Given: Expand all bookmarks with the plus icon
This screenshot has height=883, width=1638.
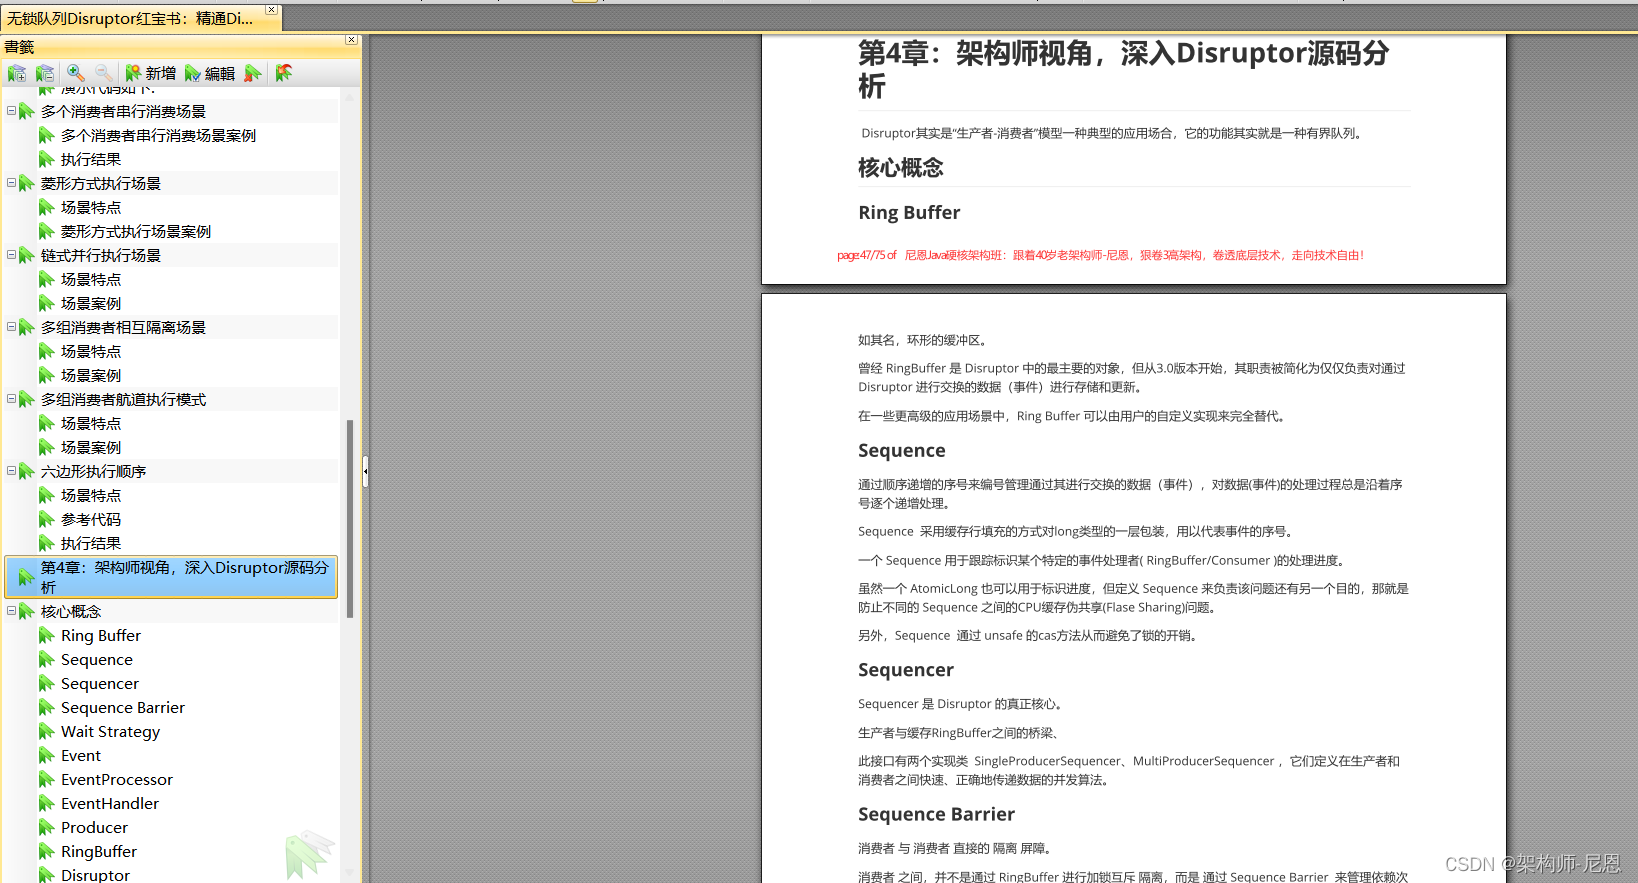Looking at the screenshot, I should (17, 73).
